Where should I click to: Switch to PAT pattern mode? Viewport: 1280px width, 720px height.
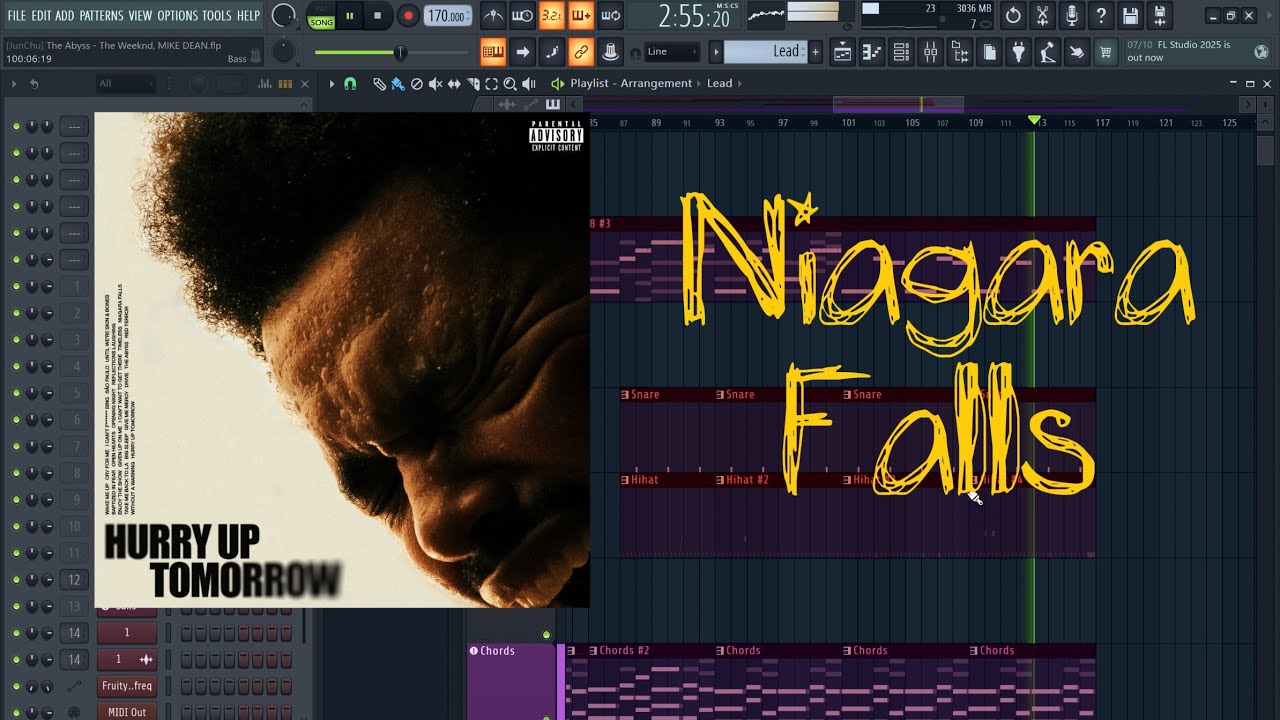coord(321,9)
